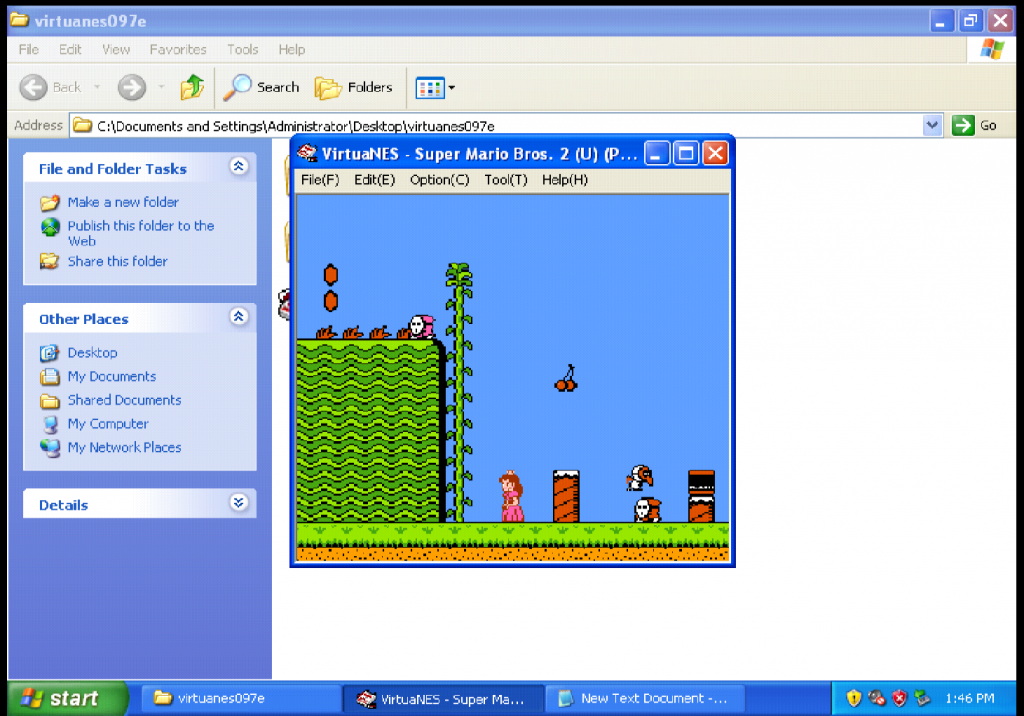
Task: Click the Explorer title bar folder icon
Action: 20,20
